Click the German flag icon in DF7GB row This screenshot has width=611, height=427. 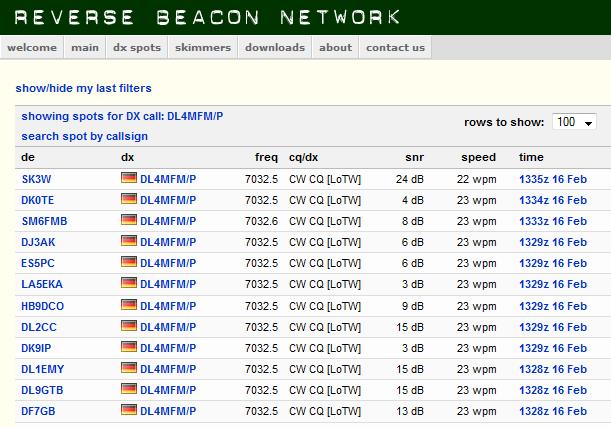tap(128, 410)
